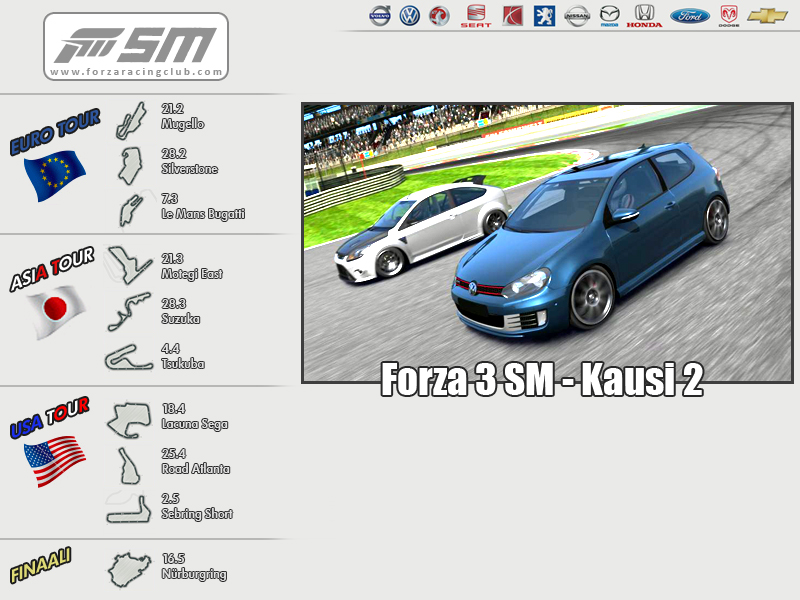Screen dimensions: 800x600
Task: Click the USA flag under USA Tour
Action: (54, 459)
